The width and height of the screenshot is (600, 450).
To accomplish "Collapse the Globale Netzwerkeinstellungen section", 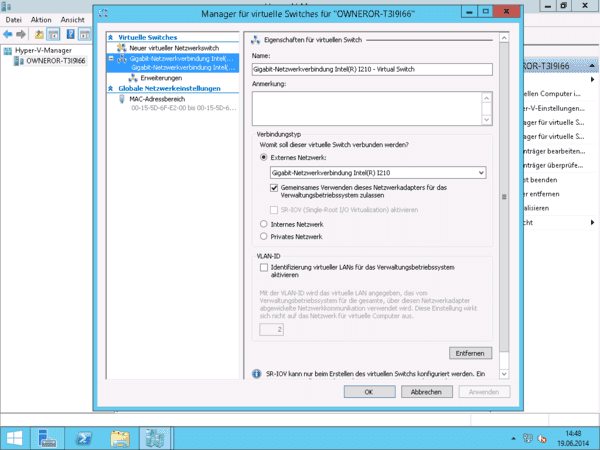I will 111,88.
